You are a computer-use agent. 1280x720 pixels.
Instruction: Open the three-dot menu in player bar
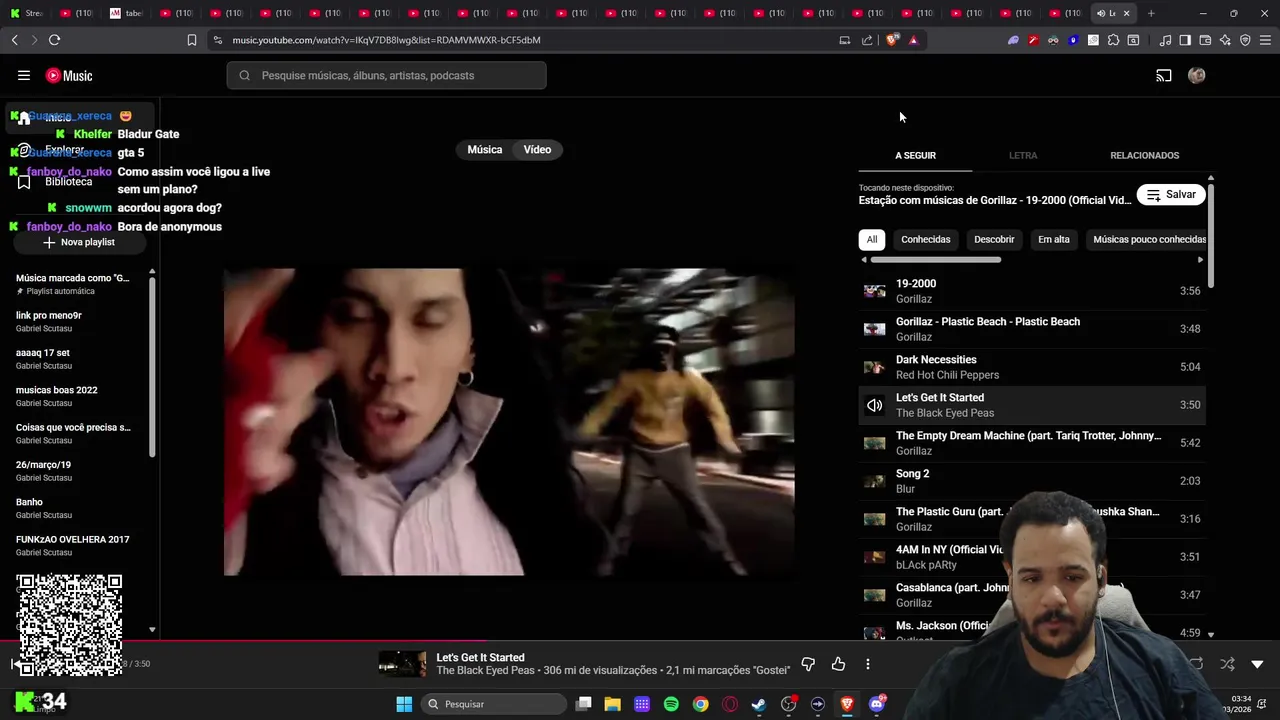coord(868,664)
